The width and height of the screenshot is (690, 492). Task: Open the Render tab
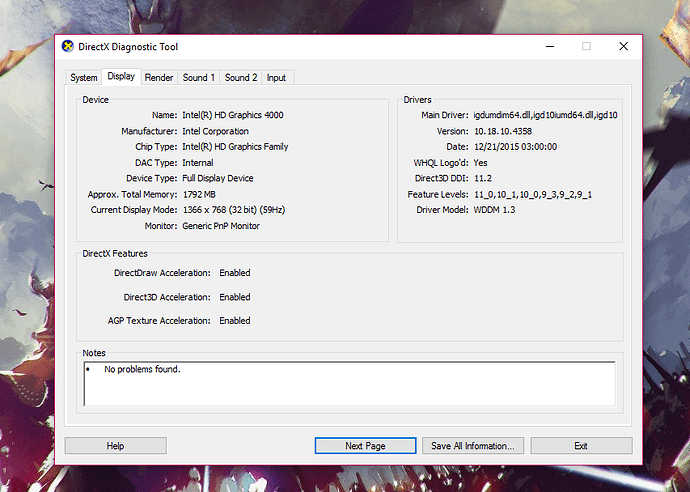click(x=159, y=77)
